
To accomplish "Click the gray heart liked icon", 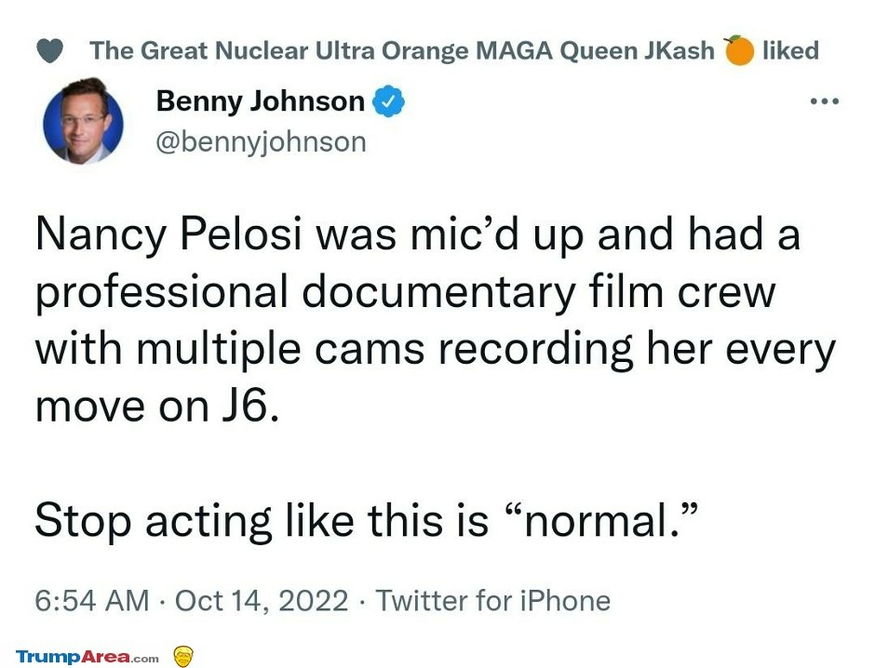I will tap(57, 50).
